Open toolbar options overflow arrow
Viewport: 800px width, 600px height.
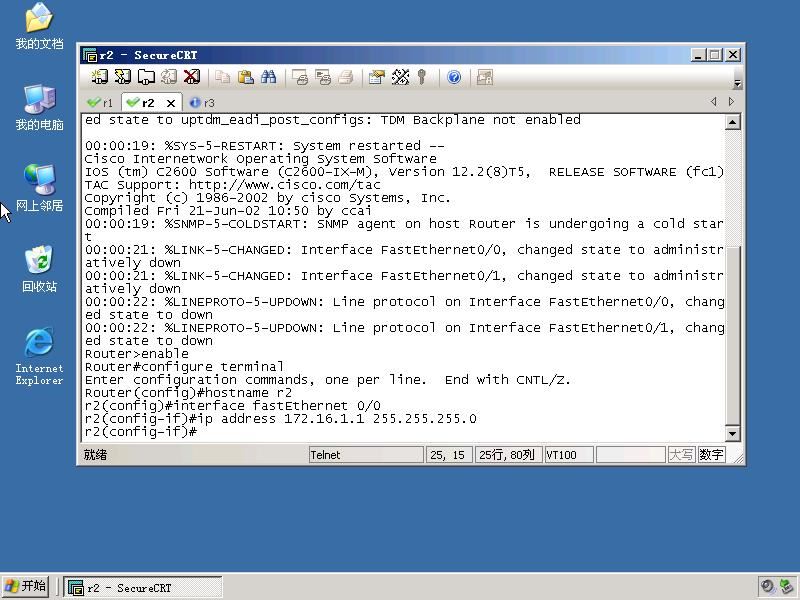[x=737, y=82]
